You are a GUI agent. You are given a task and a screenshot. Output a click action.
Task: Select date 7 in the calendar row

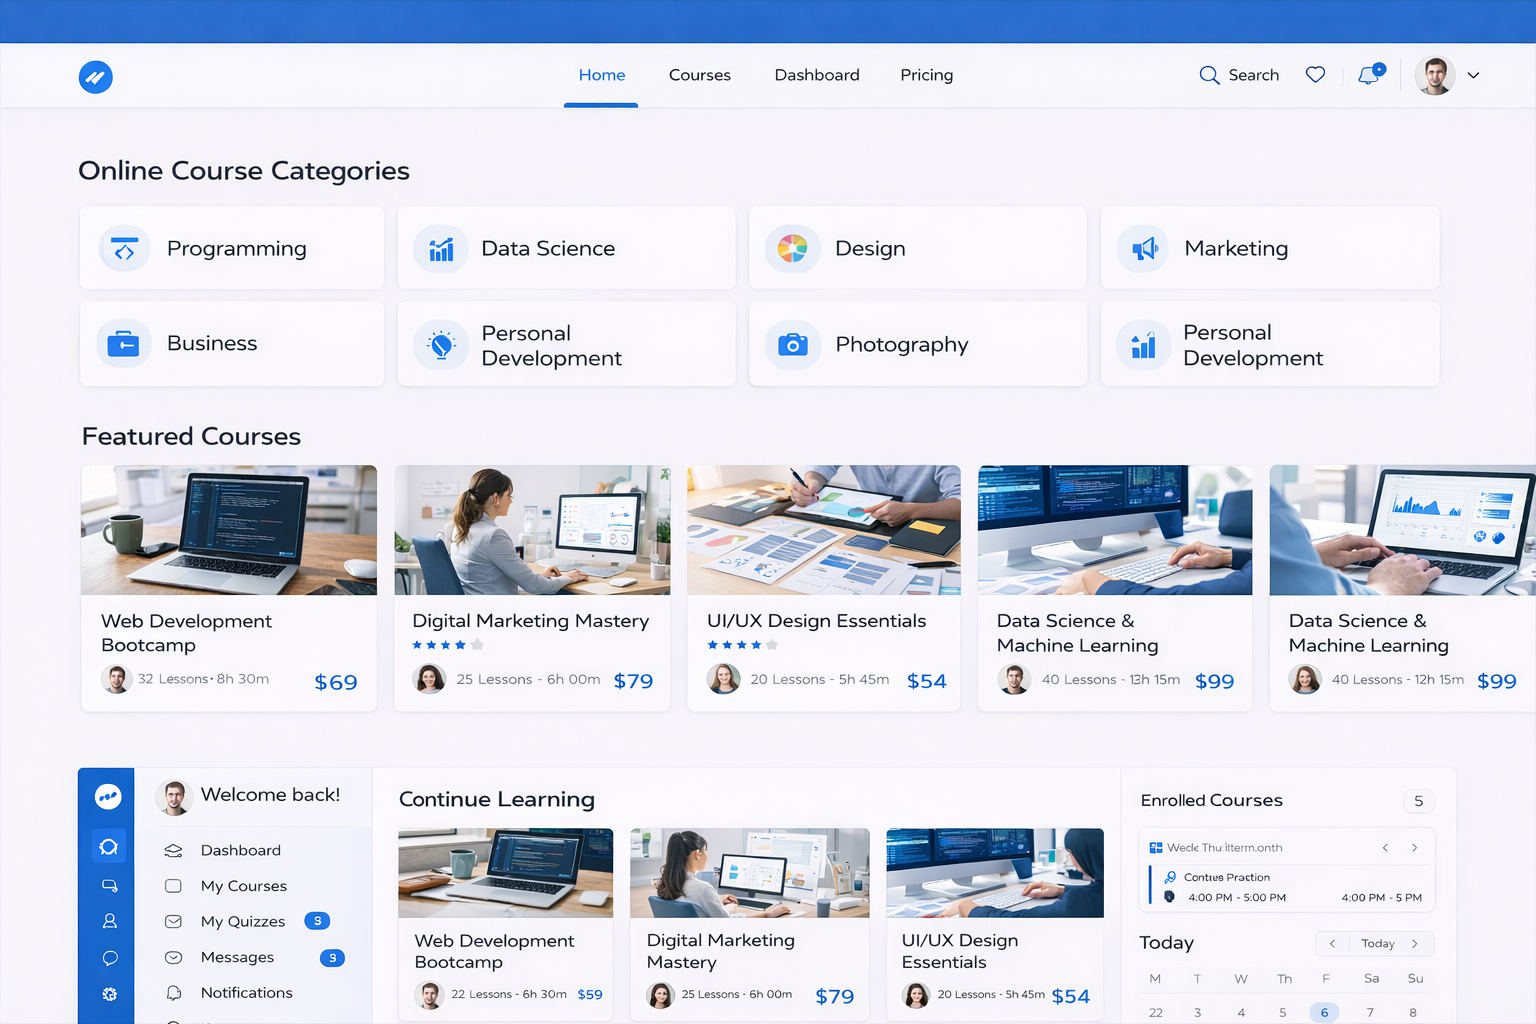(1370, 1012)
